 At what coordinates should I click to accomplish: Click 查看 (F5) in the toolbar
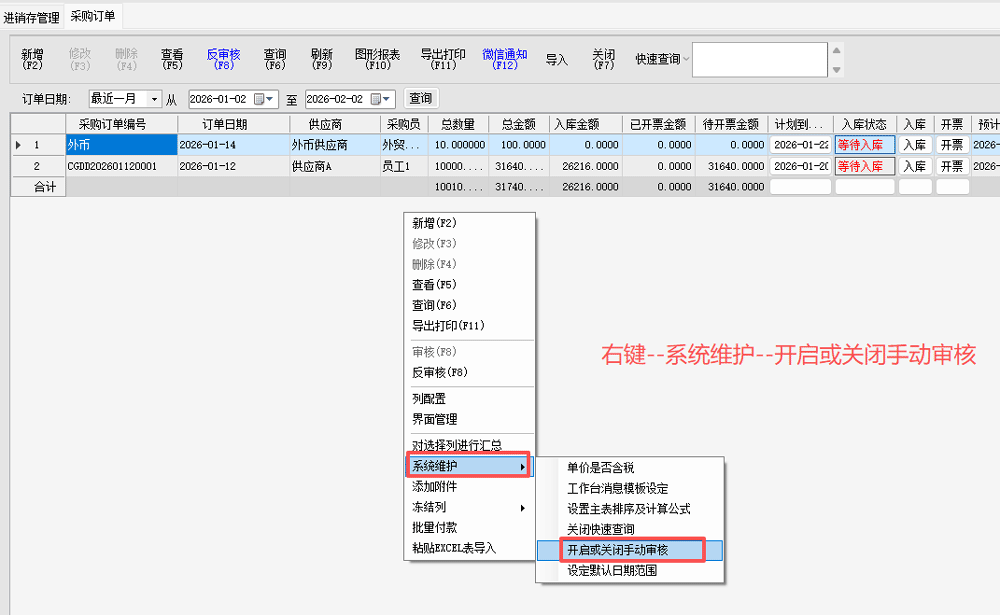[x=172, y=59]
